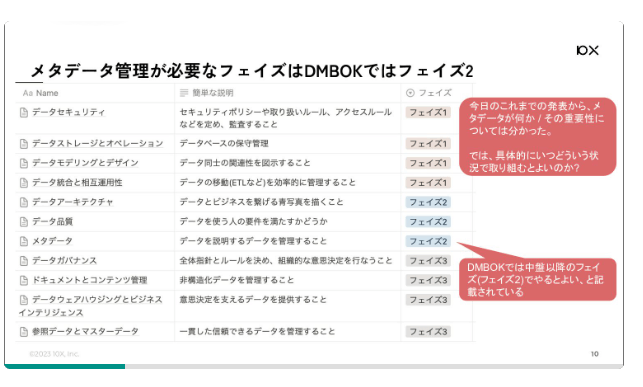
Task: Click the slide title メタデータ管理が必要なフェイズ
Action: point(252,71)
